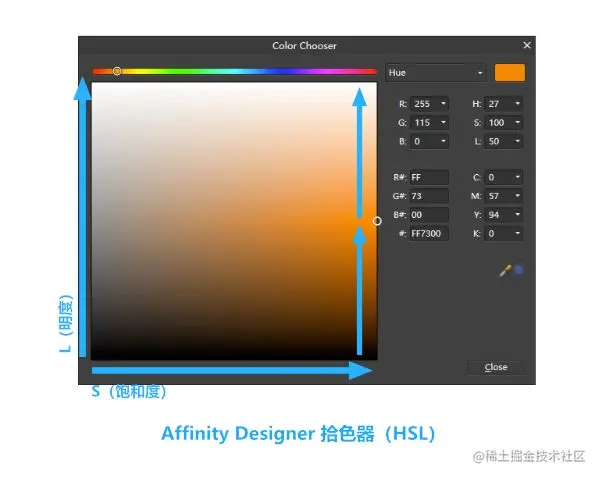Expand the M value dropdown arrow
600x478 pixels.
coord(517,196)
